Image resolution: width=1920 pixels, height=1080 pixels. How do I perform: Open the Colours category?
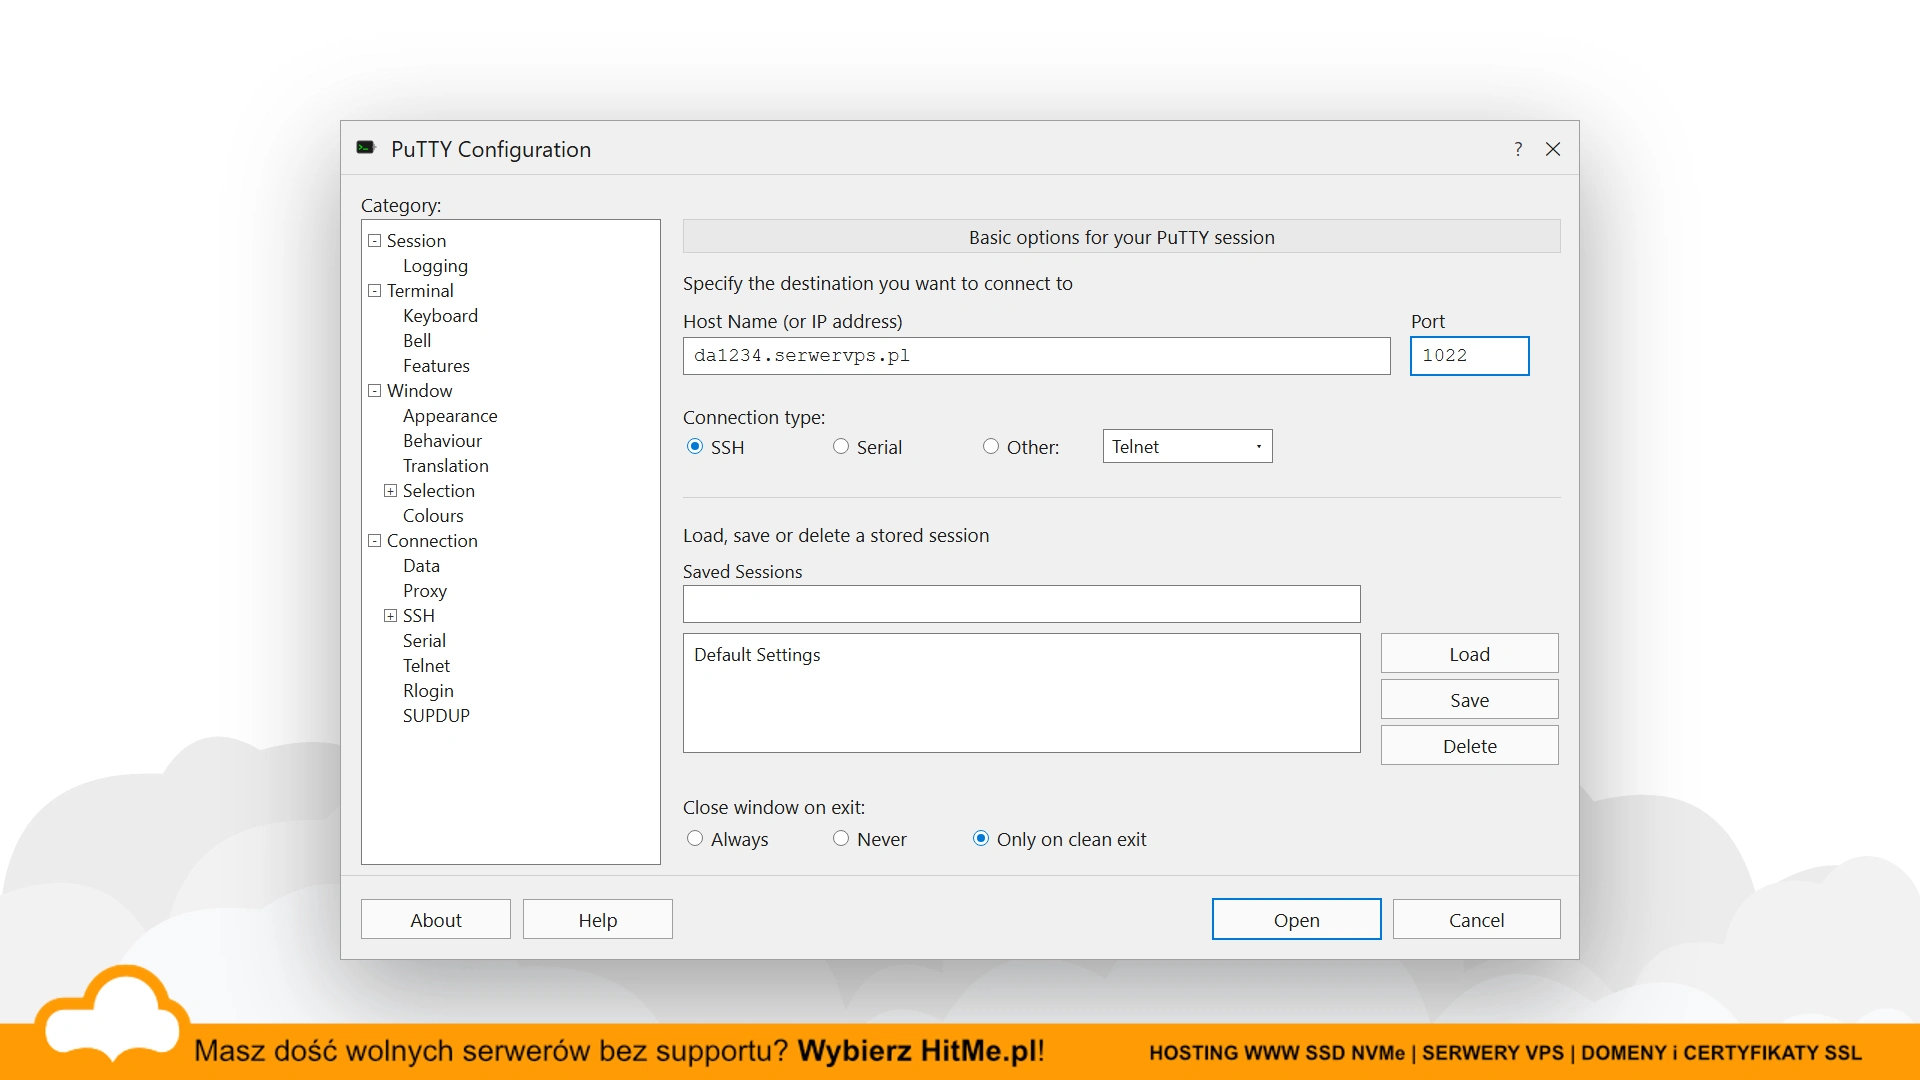[x=433, y=516]
